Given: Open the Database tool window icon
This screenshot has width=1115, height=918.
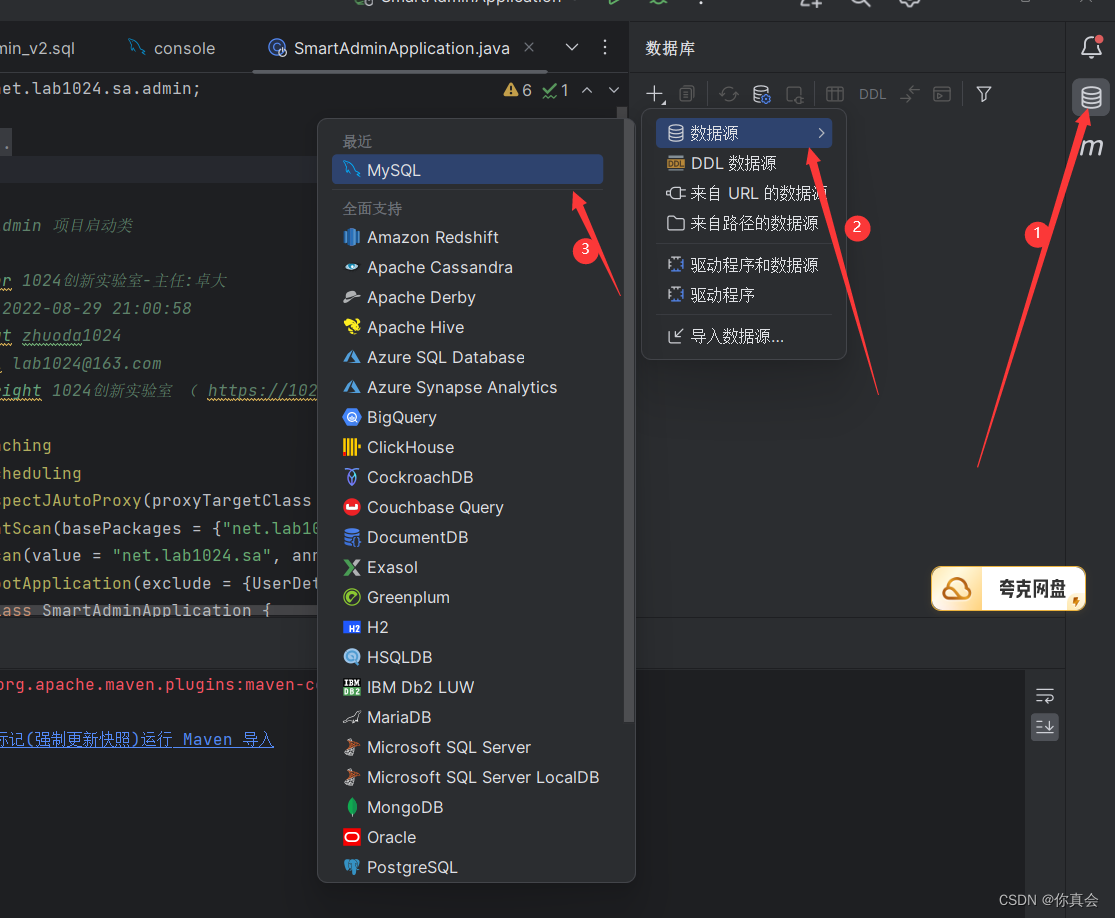Looking at the screenshot, I should pyautogui.click(x=1091, y=96).
